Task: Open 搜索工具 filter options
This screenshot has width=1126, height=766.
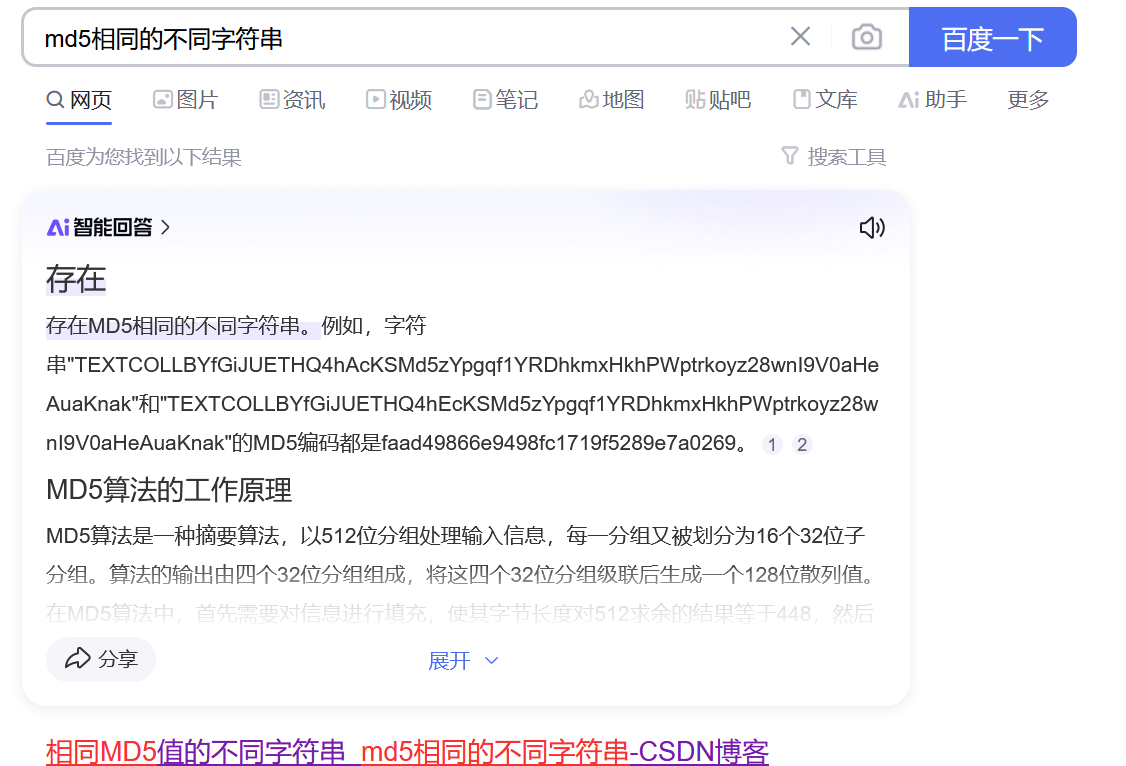Action: point(834,157)
